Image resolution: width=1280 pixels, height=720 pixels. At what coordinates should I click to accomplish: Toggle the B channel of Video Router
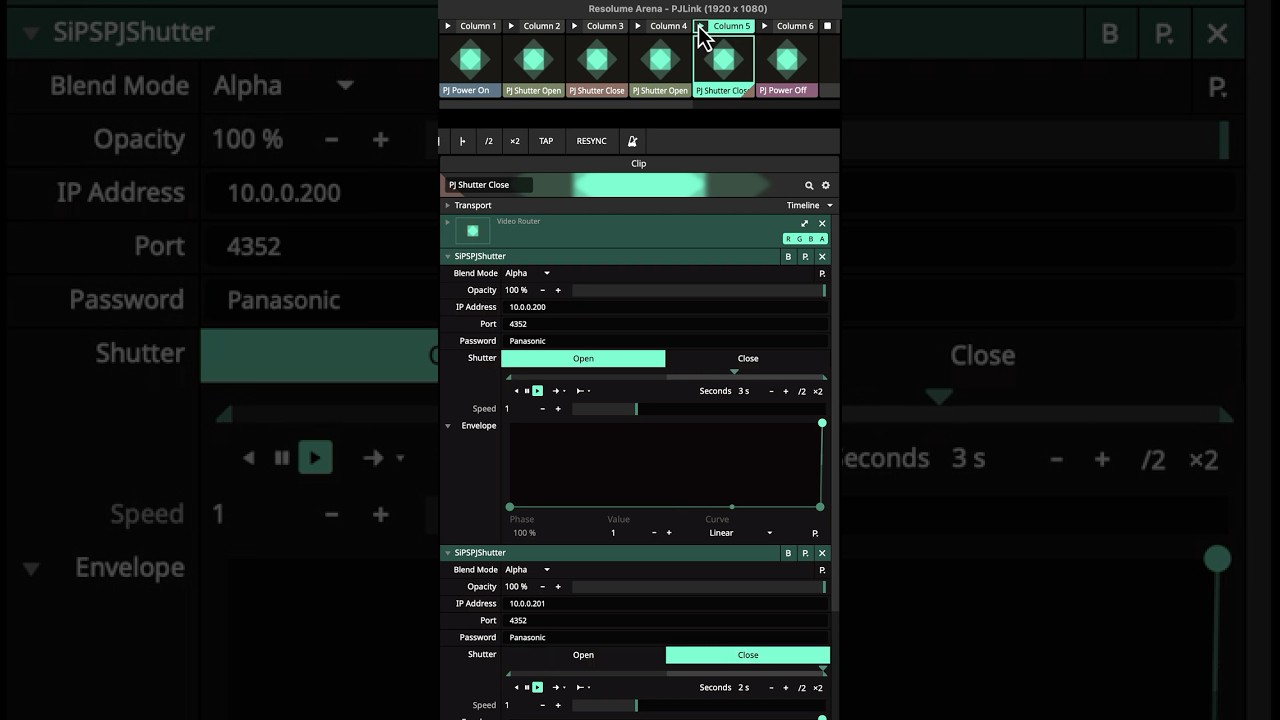tap(811, 239)
